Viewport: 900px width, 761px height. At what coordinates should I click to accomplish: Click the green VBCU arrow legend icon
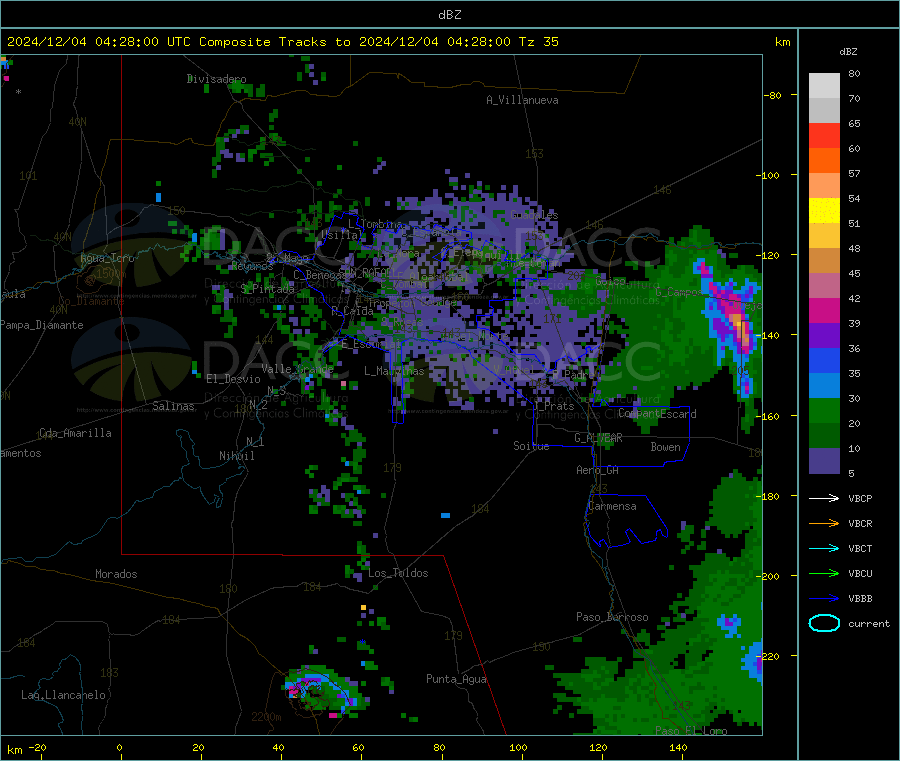pyautogui.click(x=824, y=573)
